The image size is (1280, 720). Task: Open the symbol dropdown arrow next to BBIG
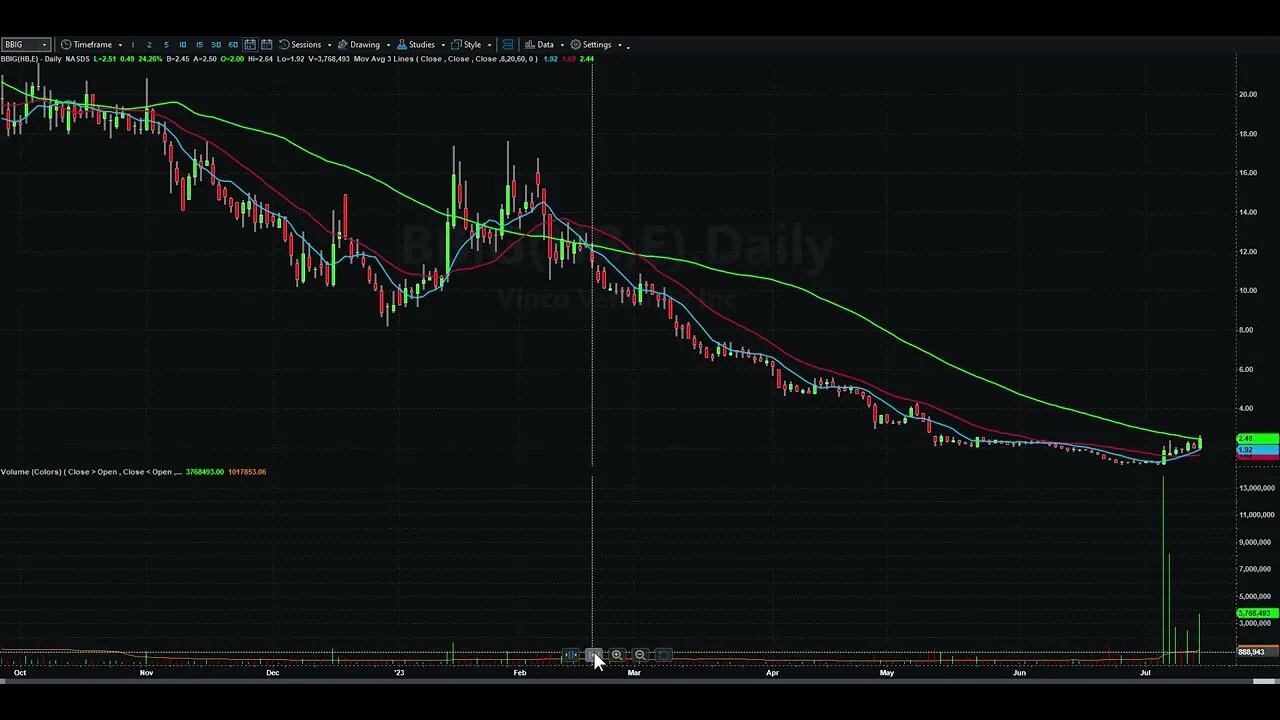coord(45,45)
